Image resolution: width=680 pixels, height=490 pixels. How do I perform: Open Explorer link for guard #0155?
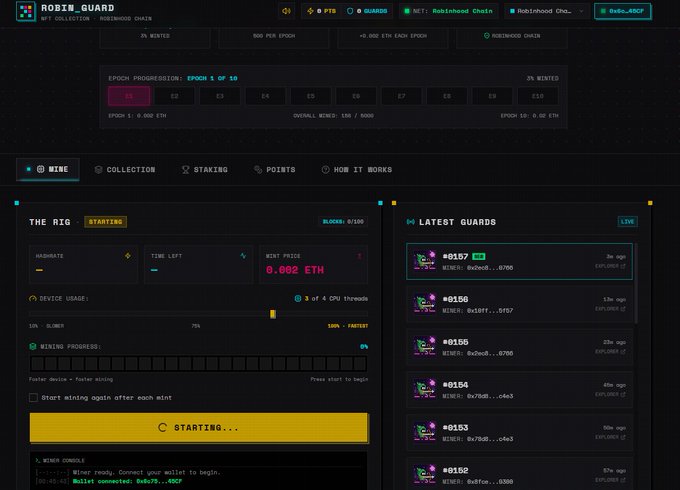click(610, 352)
